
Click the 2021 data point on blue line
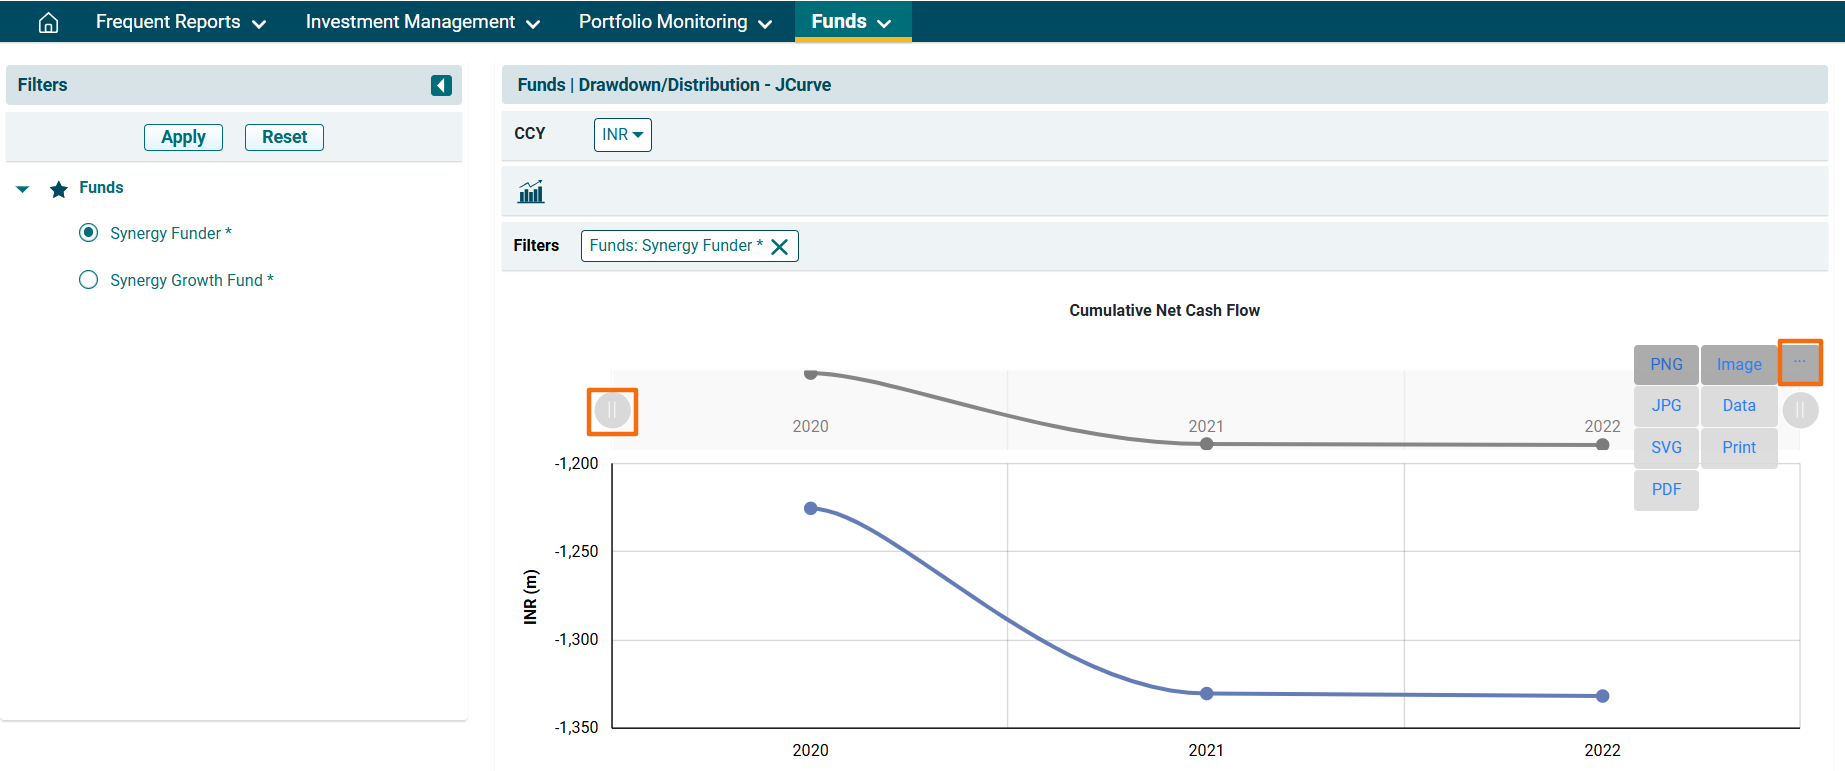click(1207, 693)
